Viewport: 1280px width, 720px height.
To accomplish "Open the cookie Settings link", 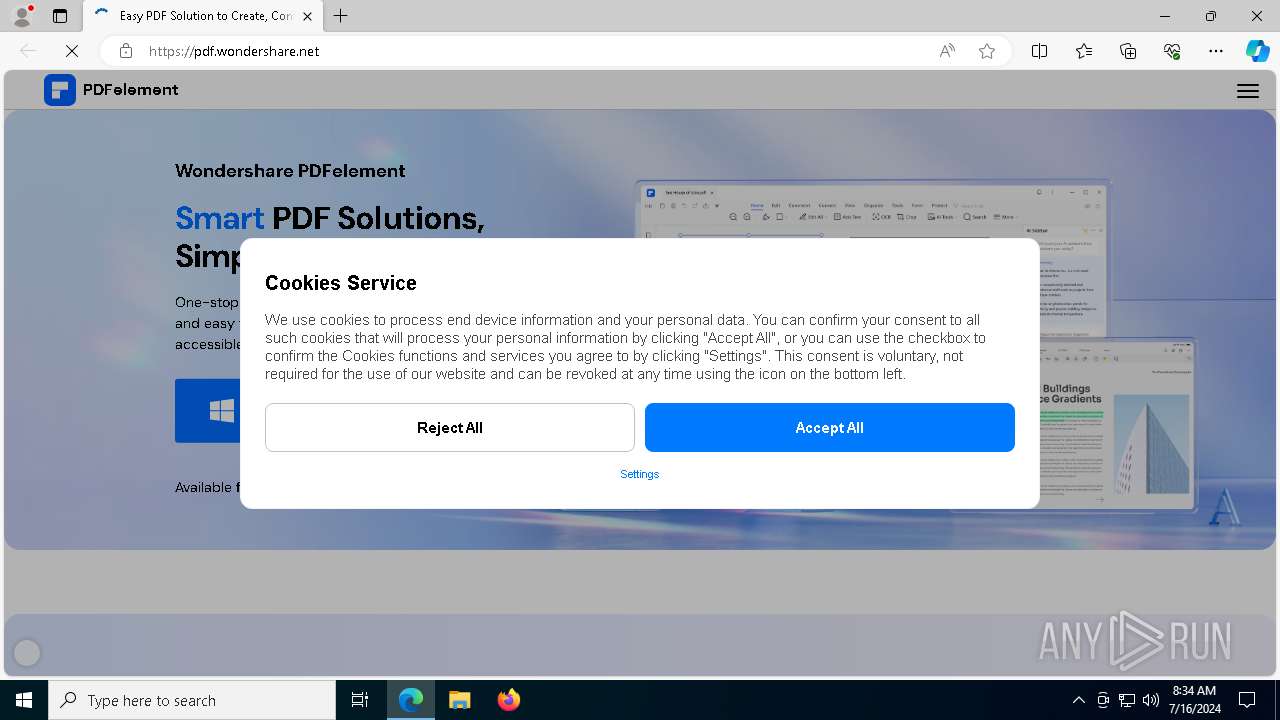I will pos(639,474).
